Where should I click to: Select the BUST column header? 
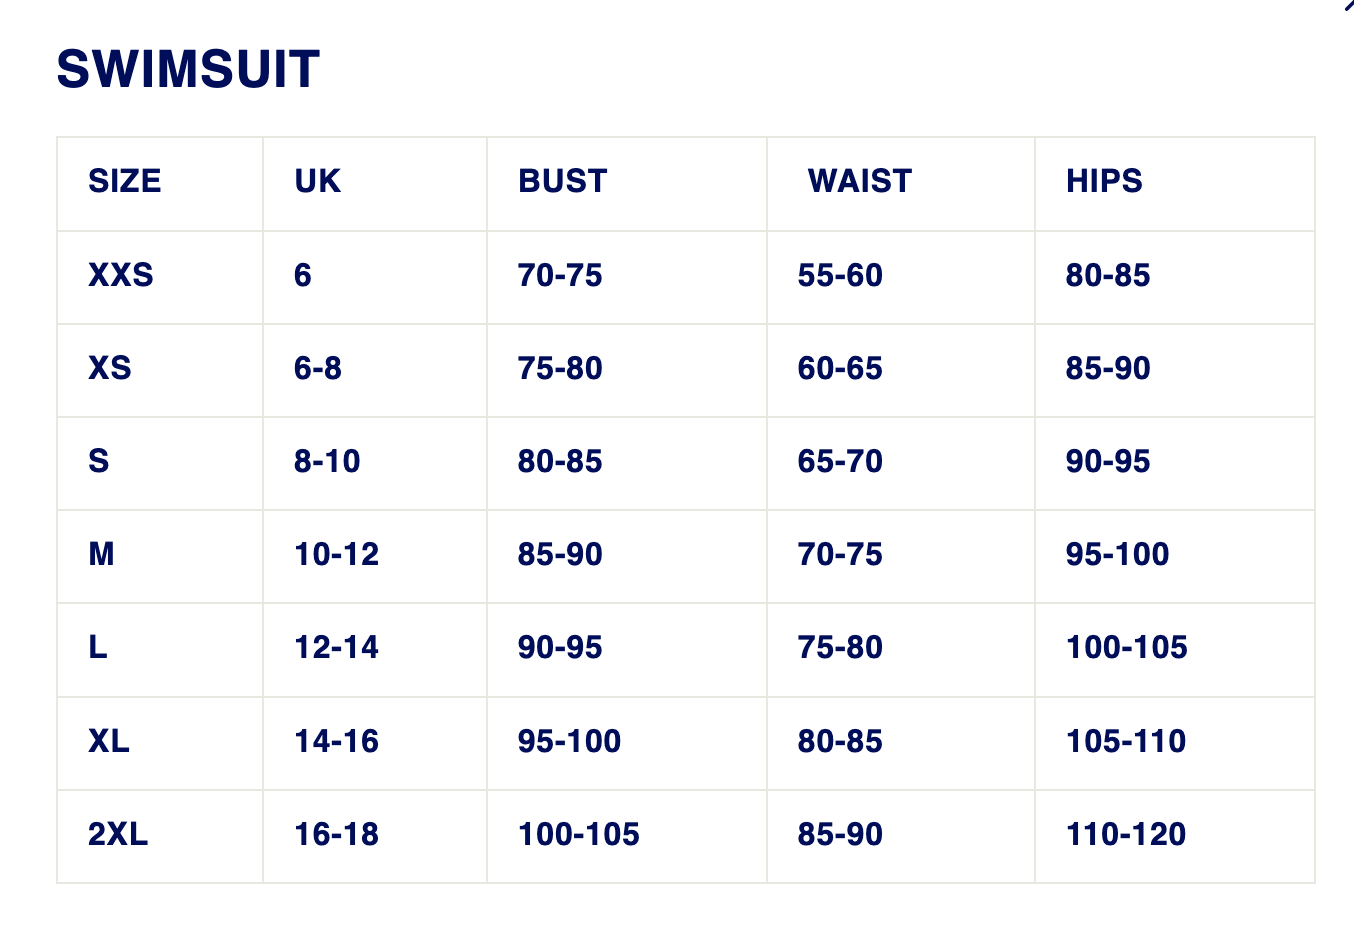point(563,181)
